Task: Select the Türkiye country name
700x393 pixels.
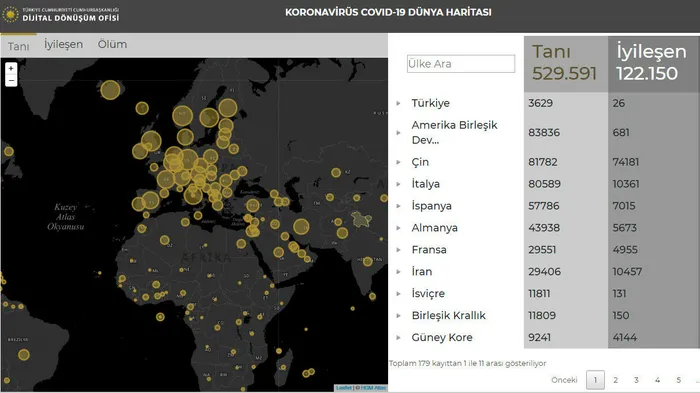Action: pyautogui.click(x=430, y=103)
